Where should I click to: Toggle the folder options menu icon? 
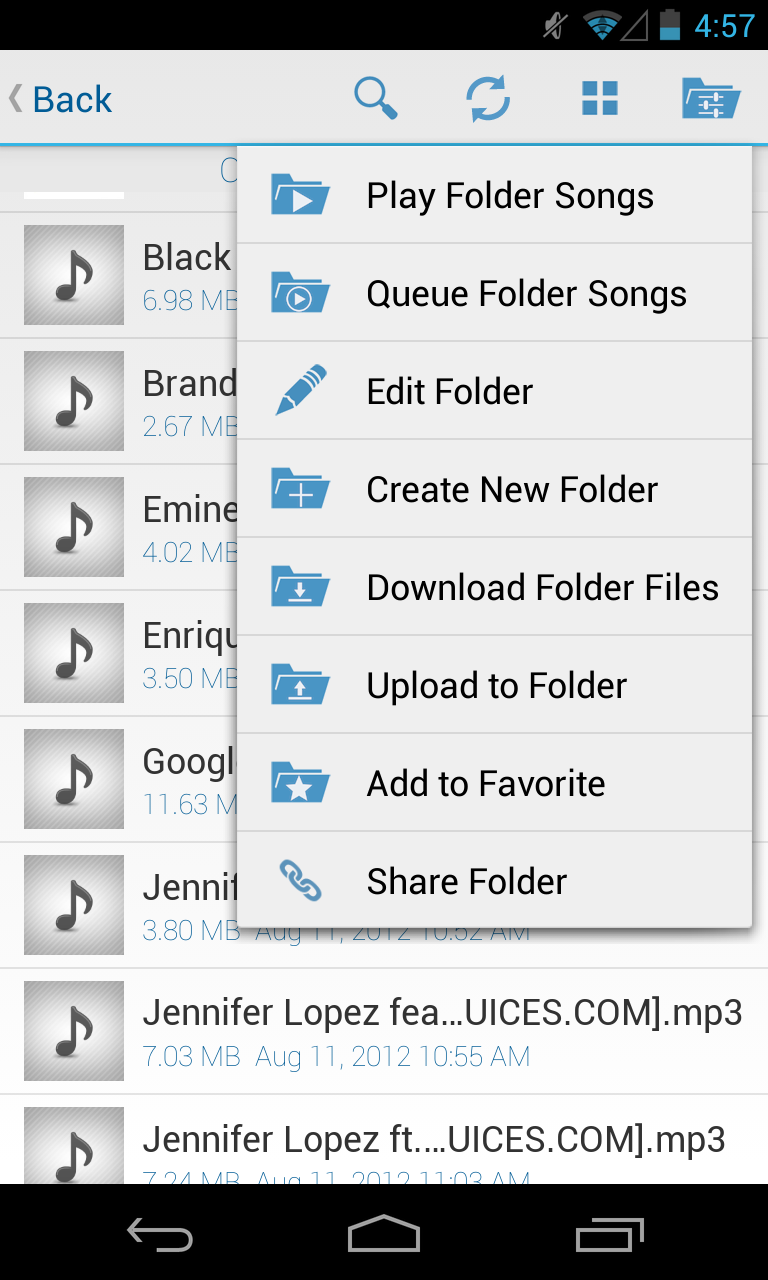pos(711,99)
